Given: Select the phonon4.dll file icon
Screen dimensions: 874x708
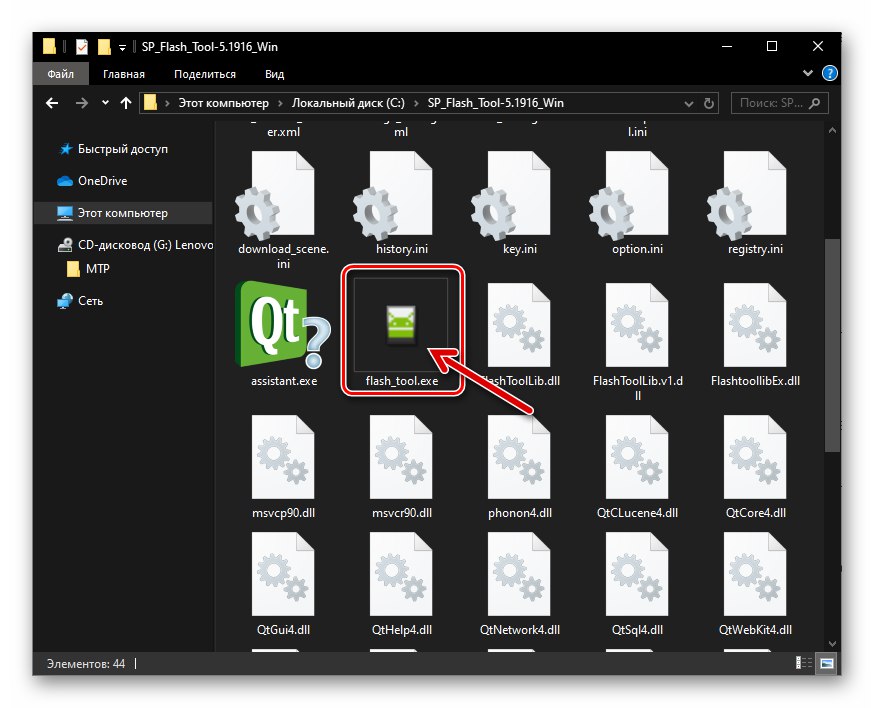Looking at the screenshot, I should coord(519,457).
